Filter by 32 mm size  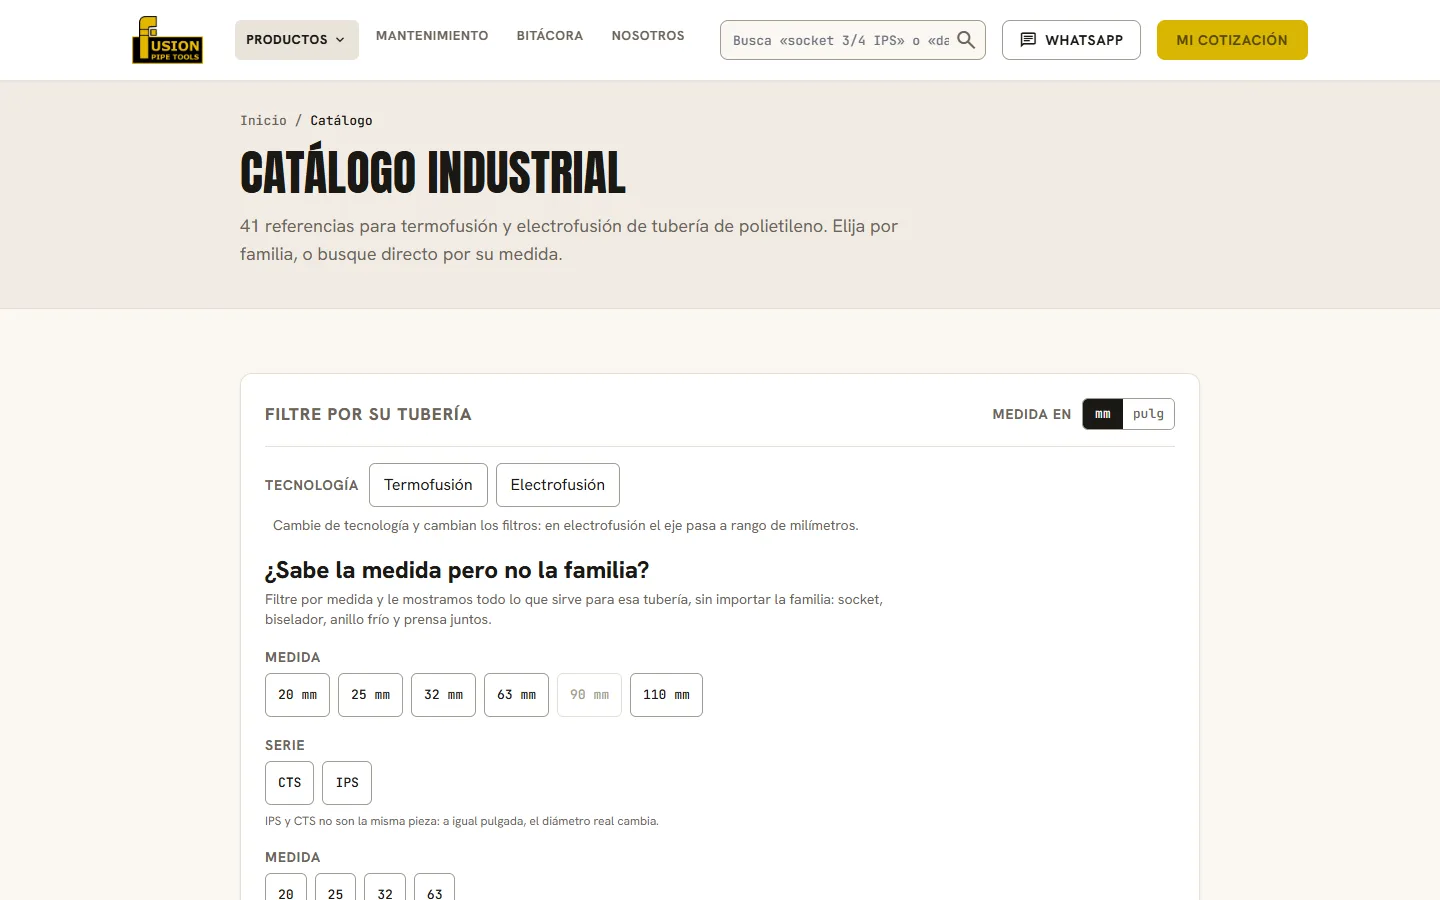443,695
